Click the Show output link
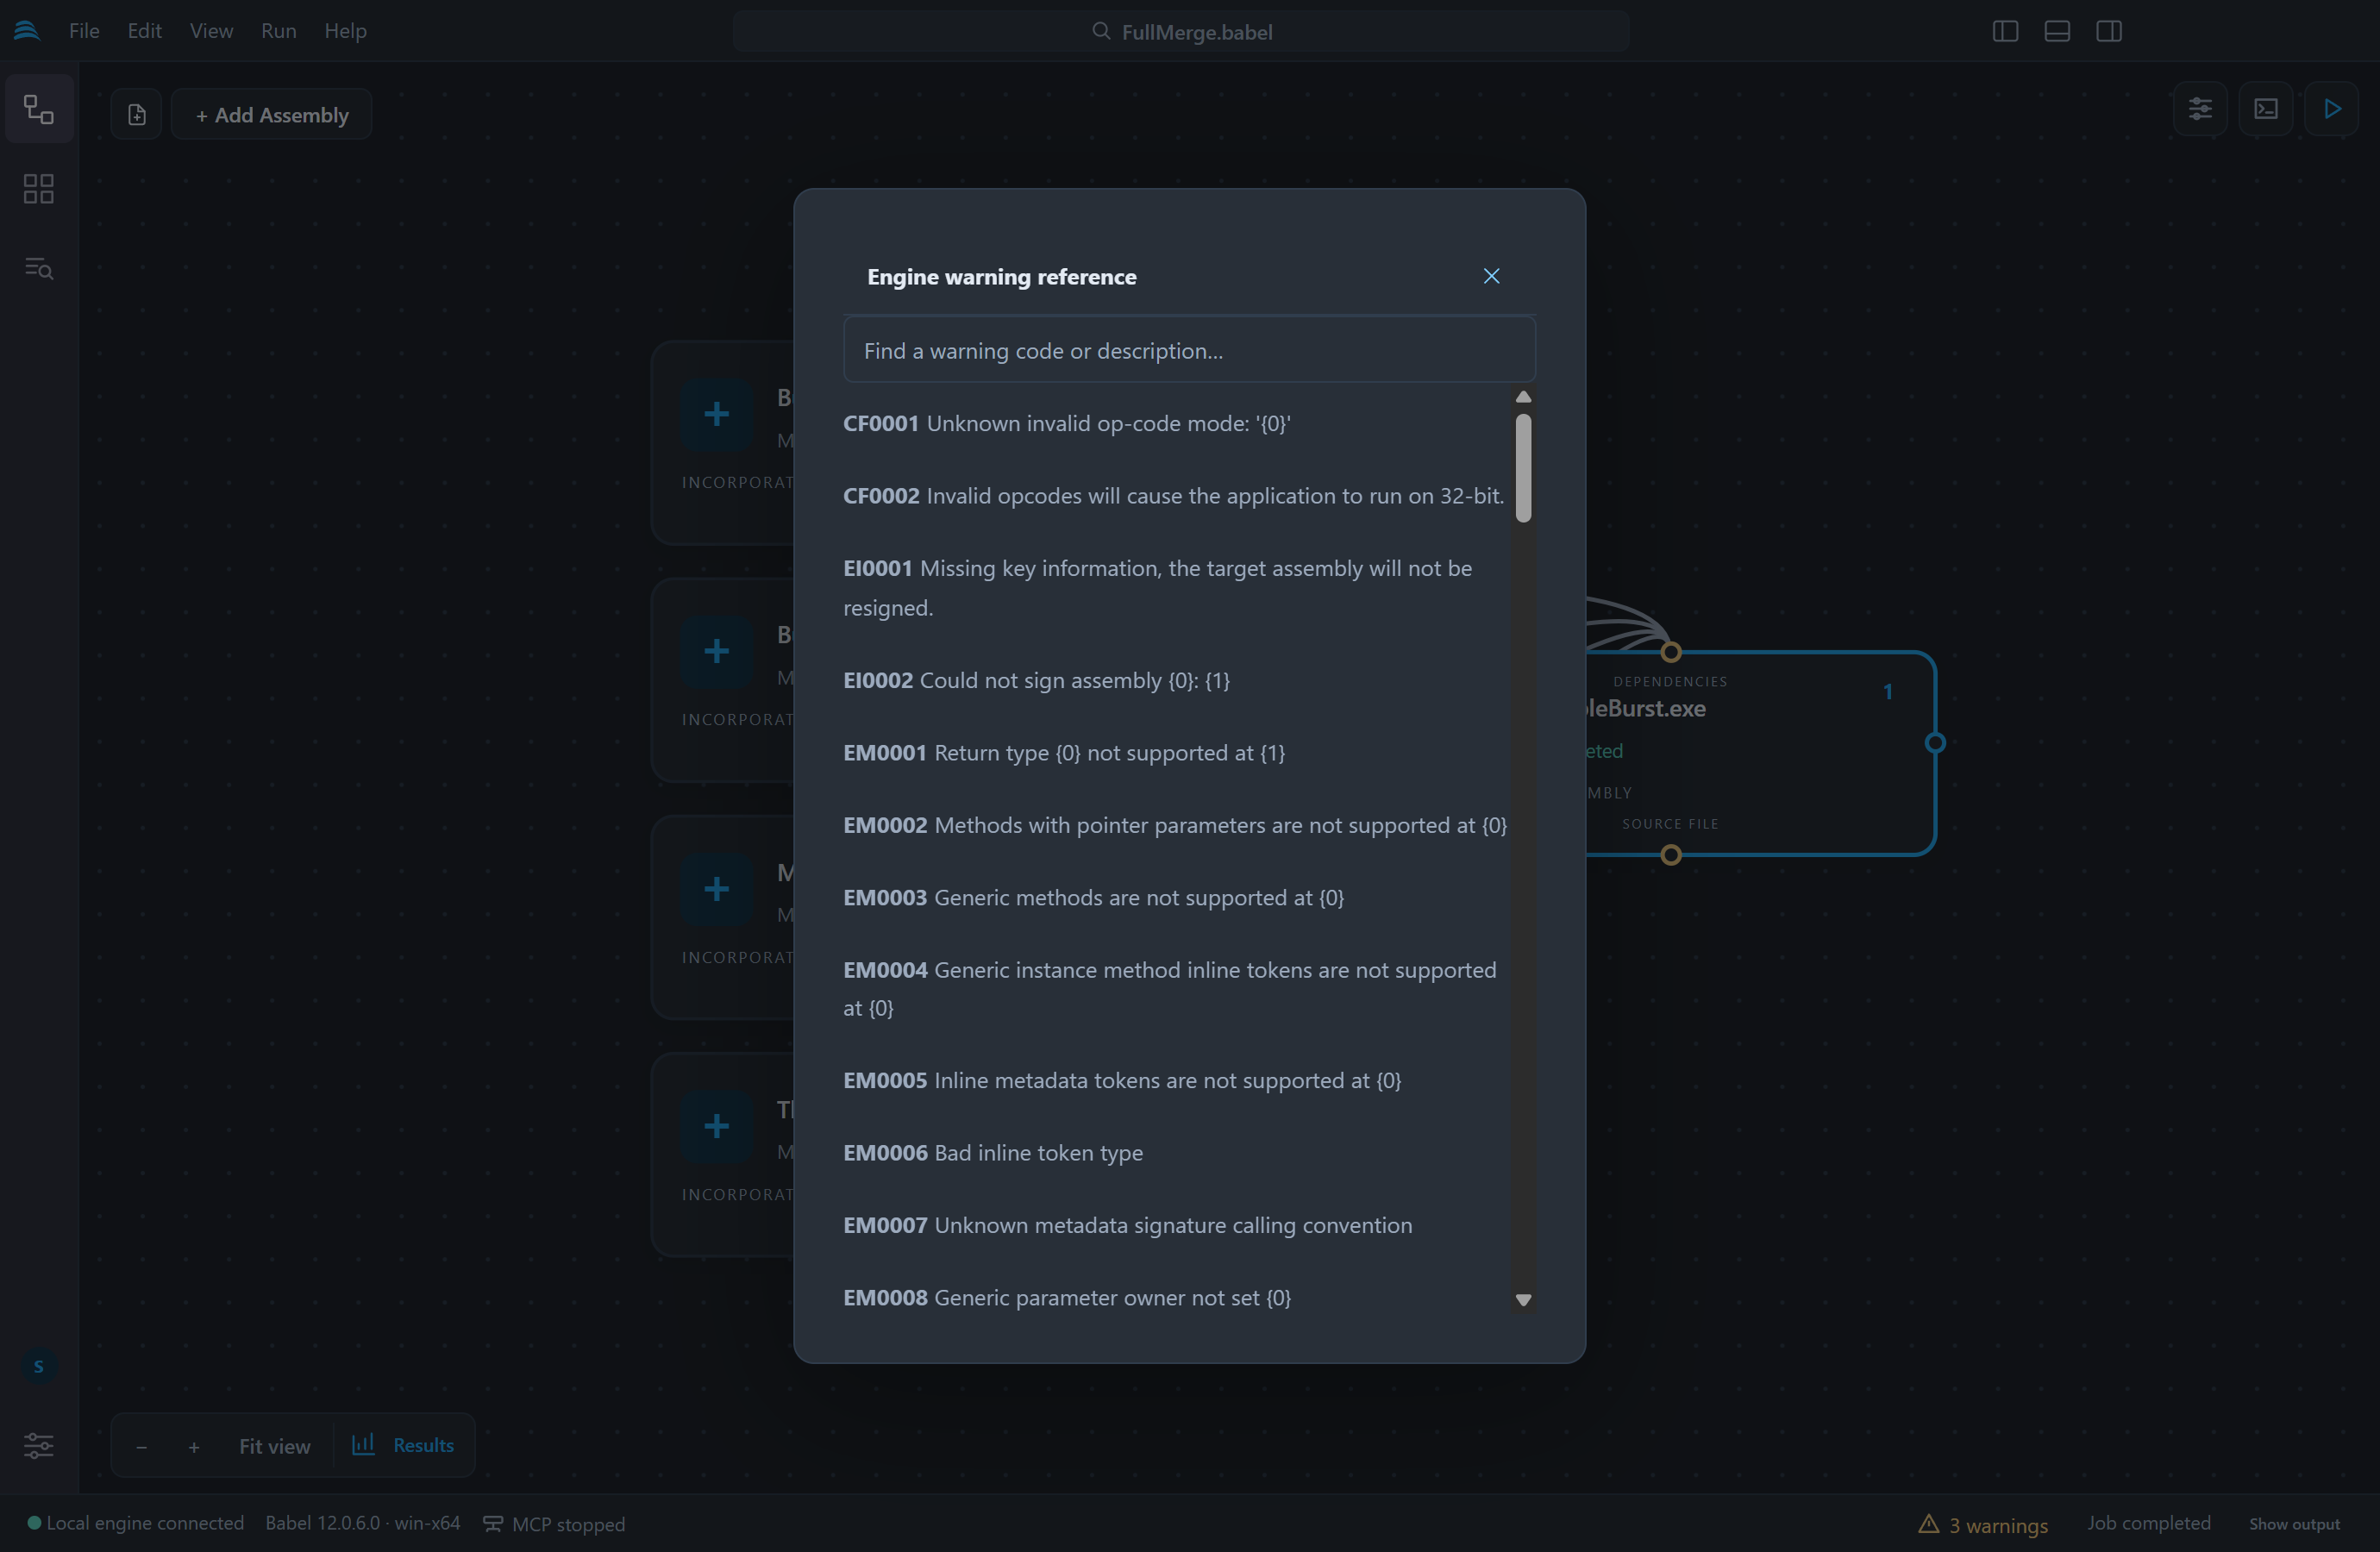This screenshot has height=1552, width=2380. [2294, 1524]
